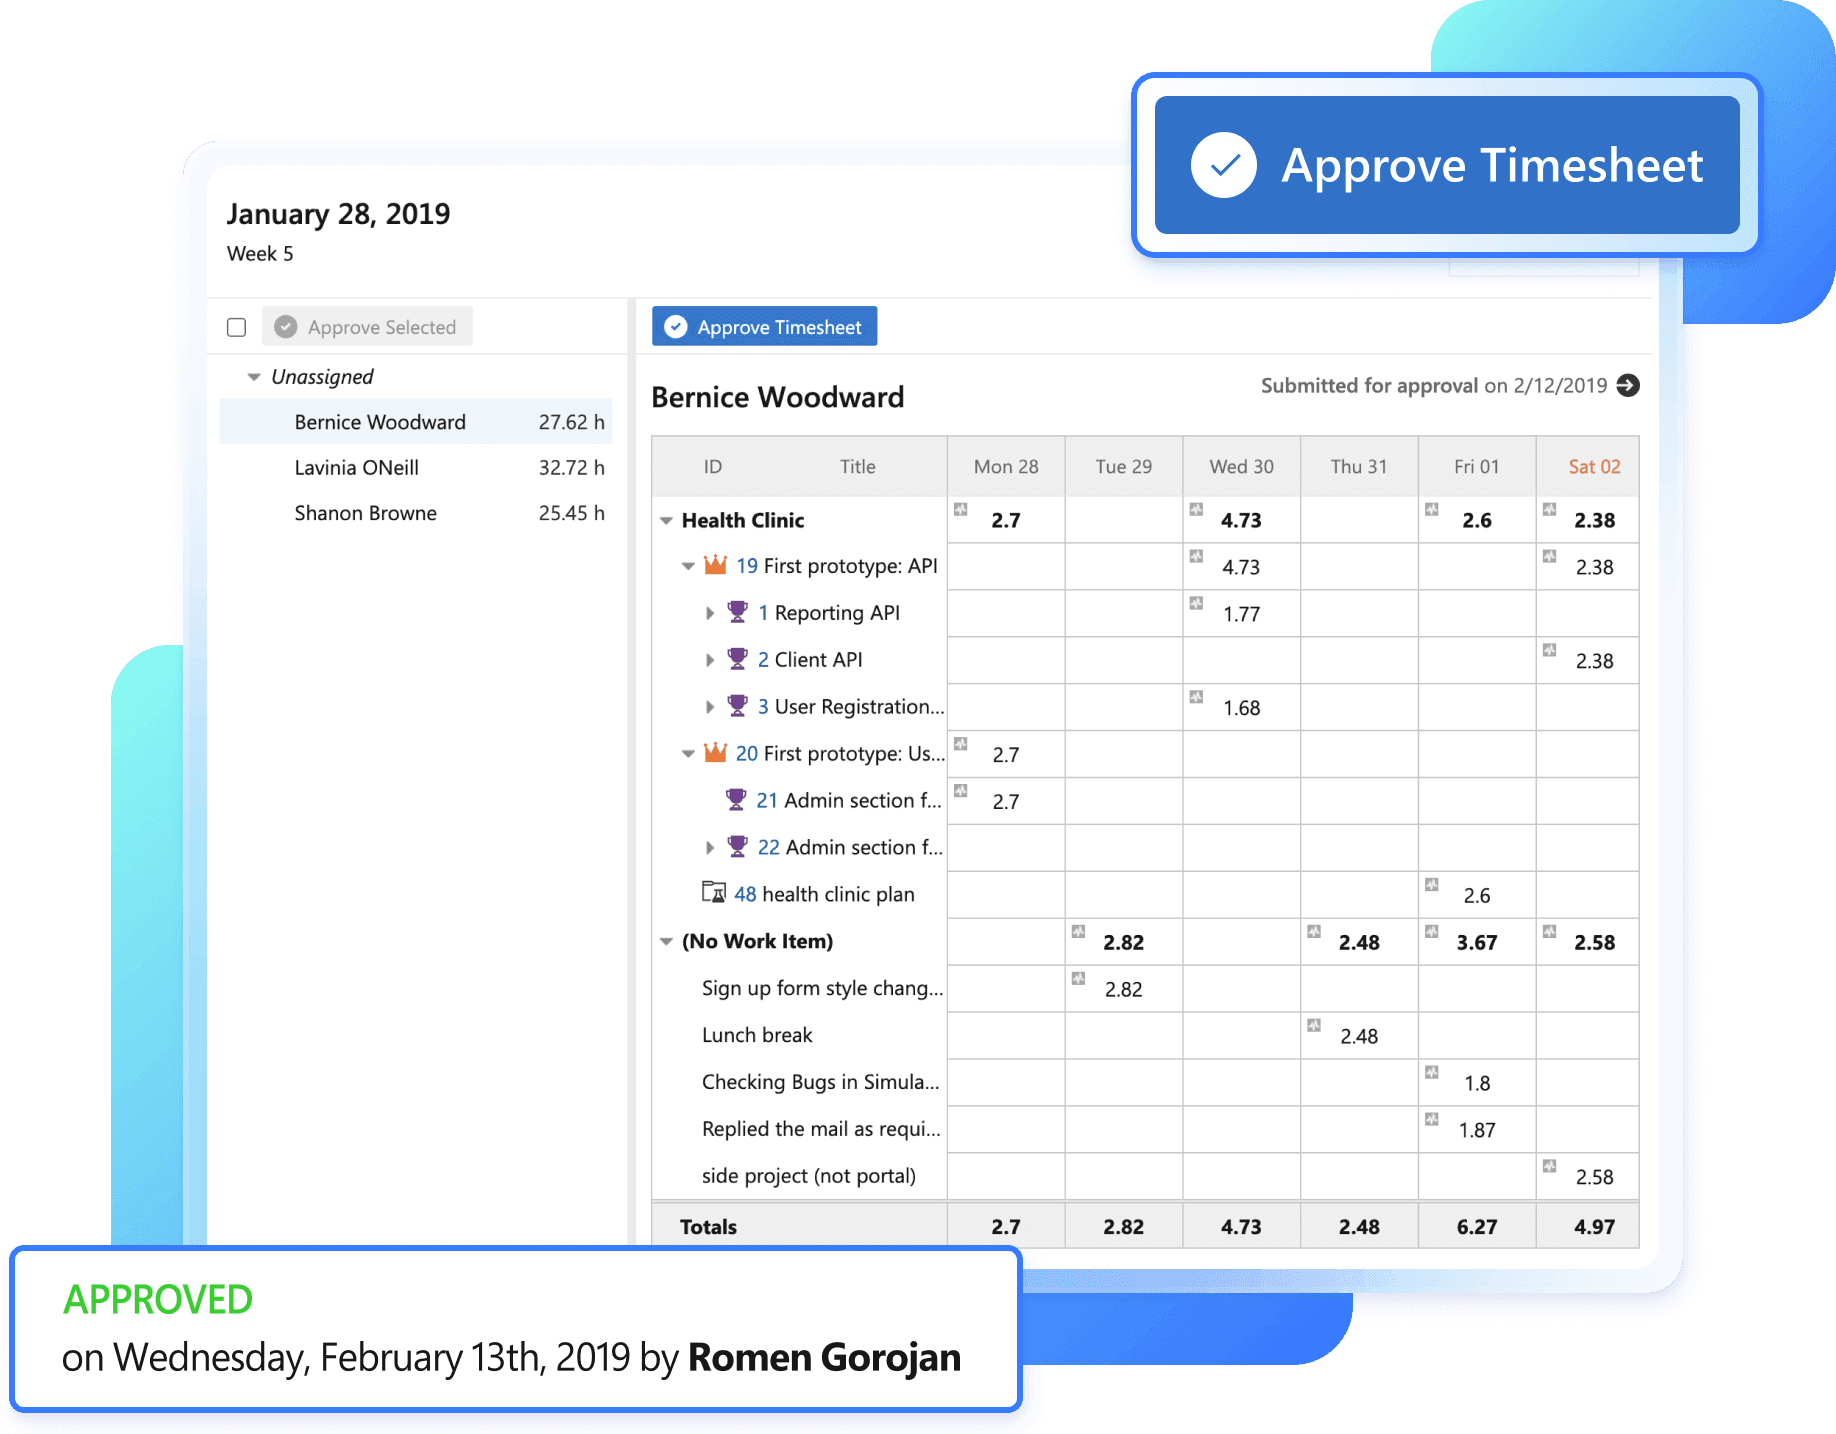Click the 27.62 h value for Bernice Woodward
1836x1434 pixels.
571,422
